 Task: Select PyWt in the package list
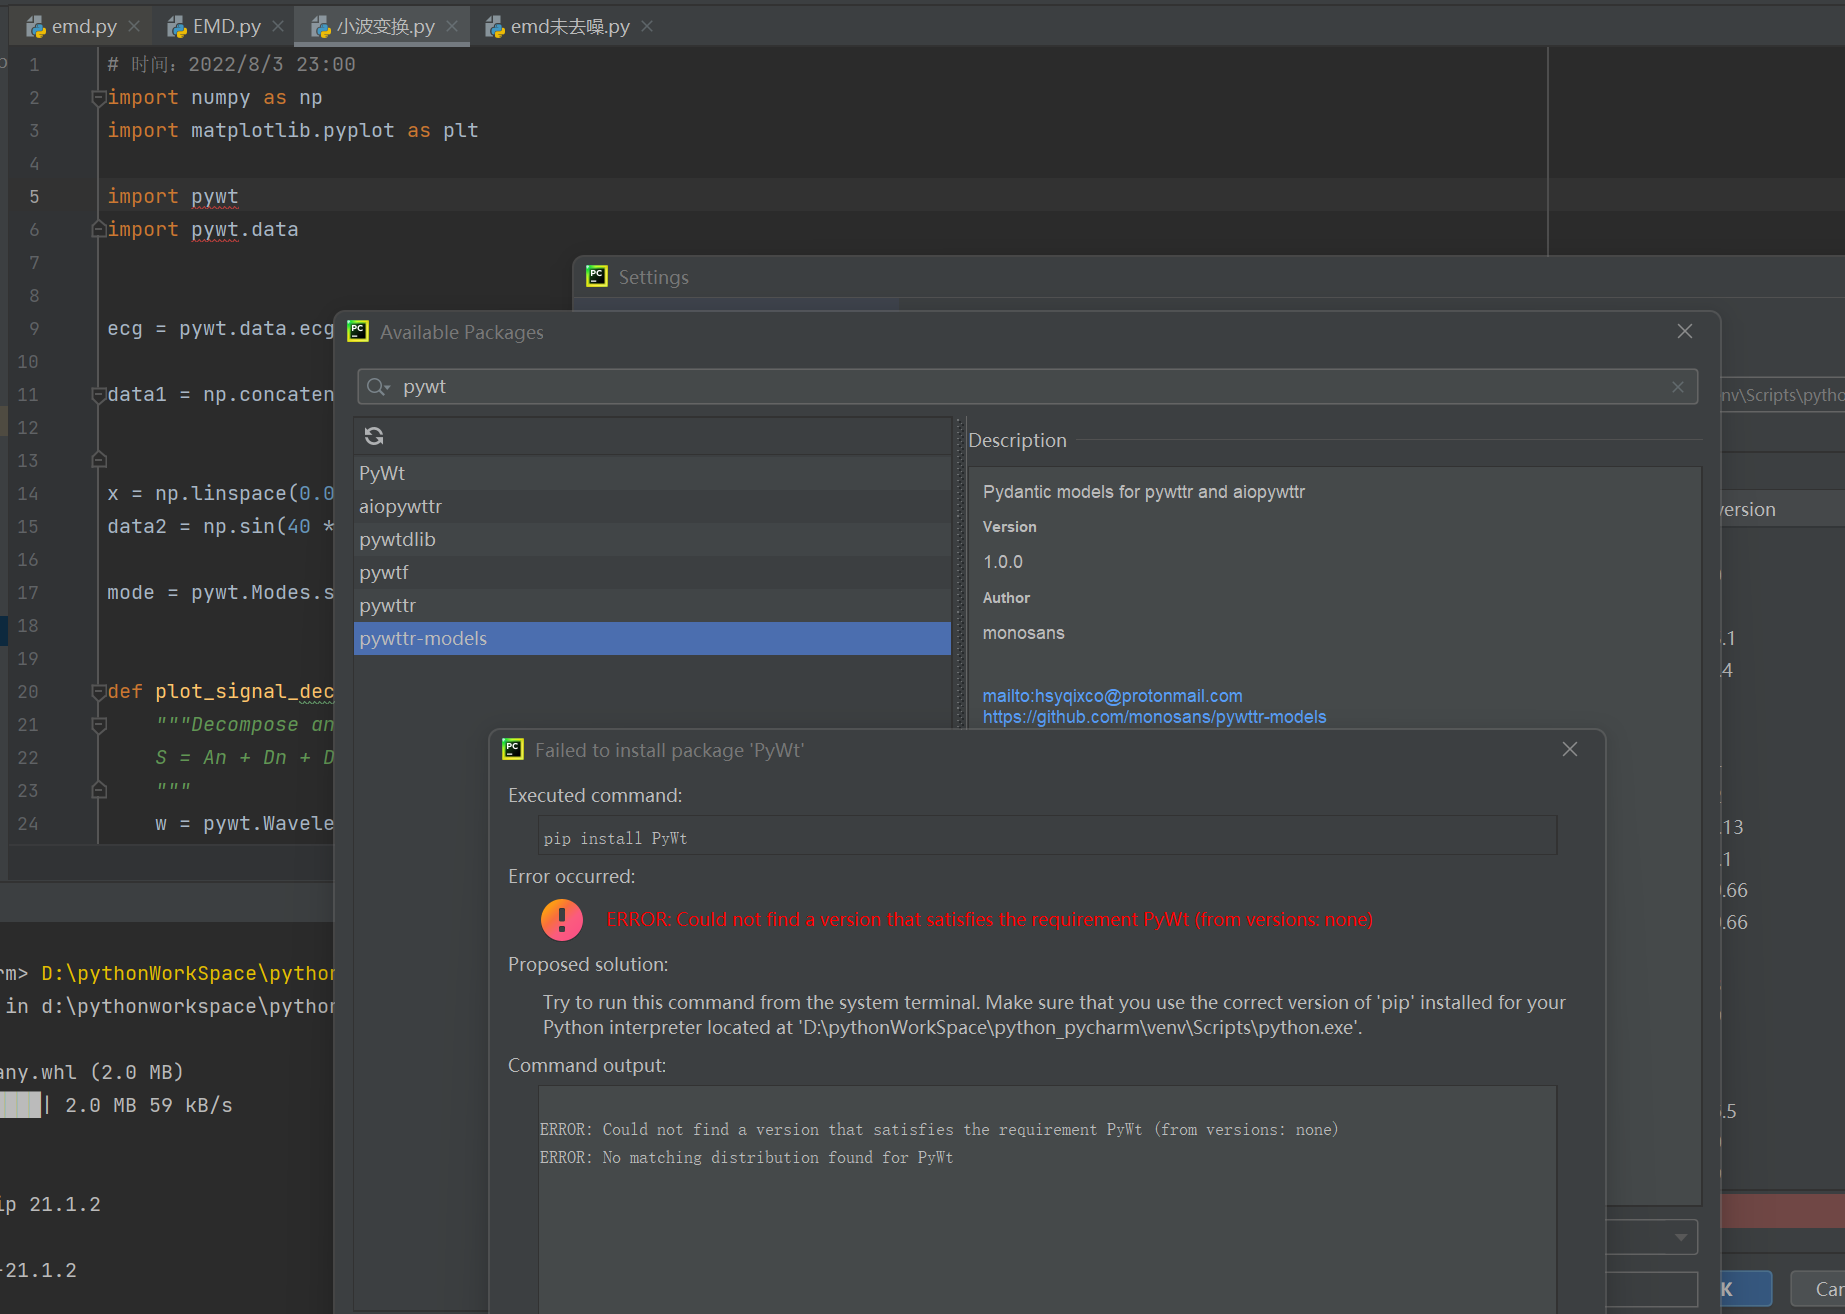[x=652, y=473]
